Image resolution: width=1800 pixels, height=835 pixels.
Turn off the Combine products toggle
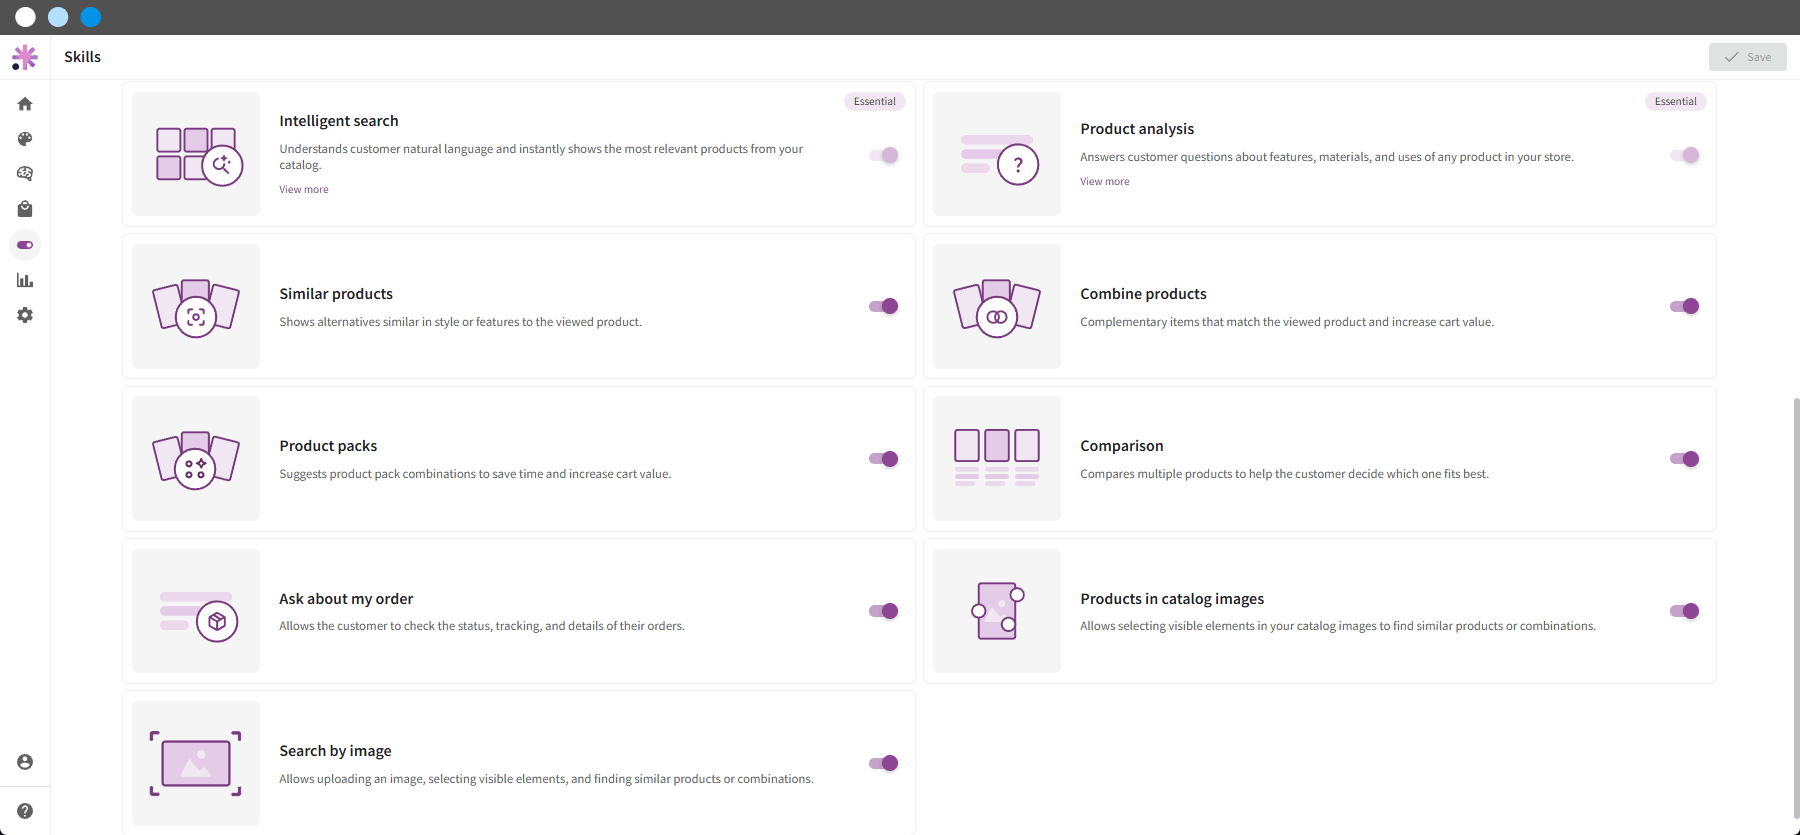coord(1685,306)
